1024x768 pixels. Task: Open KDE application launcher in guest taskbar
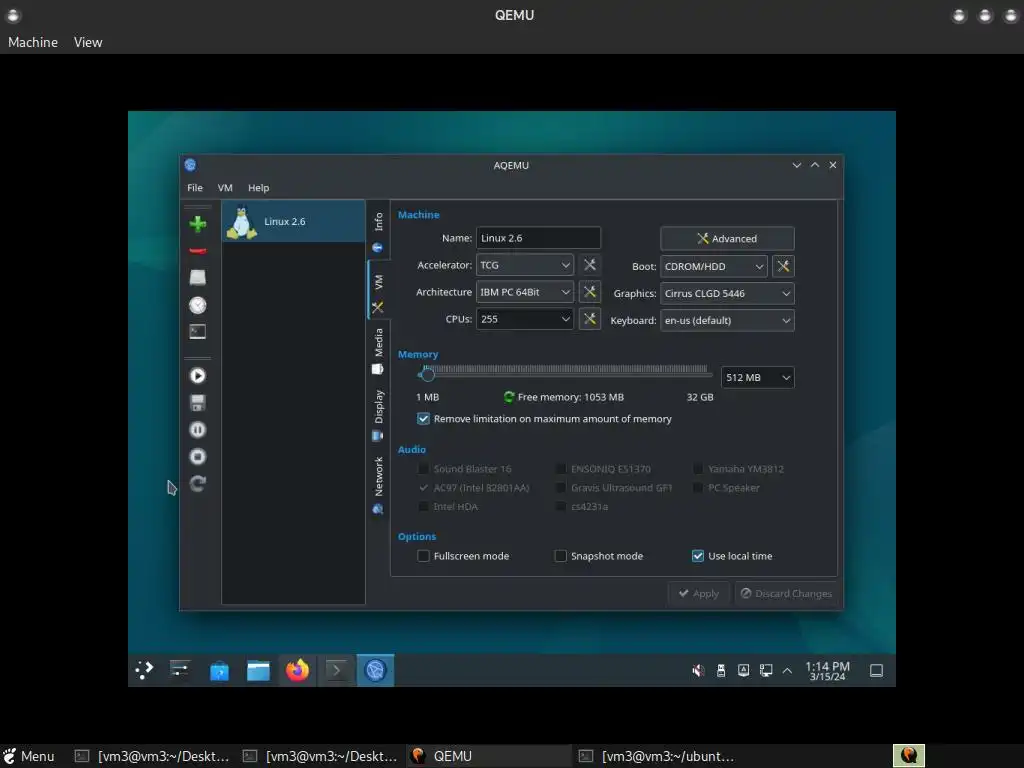pyautogui.click(x=144, y=670)
